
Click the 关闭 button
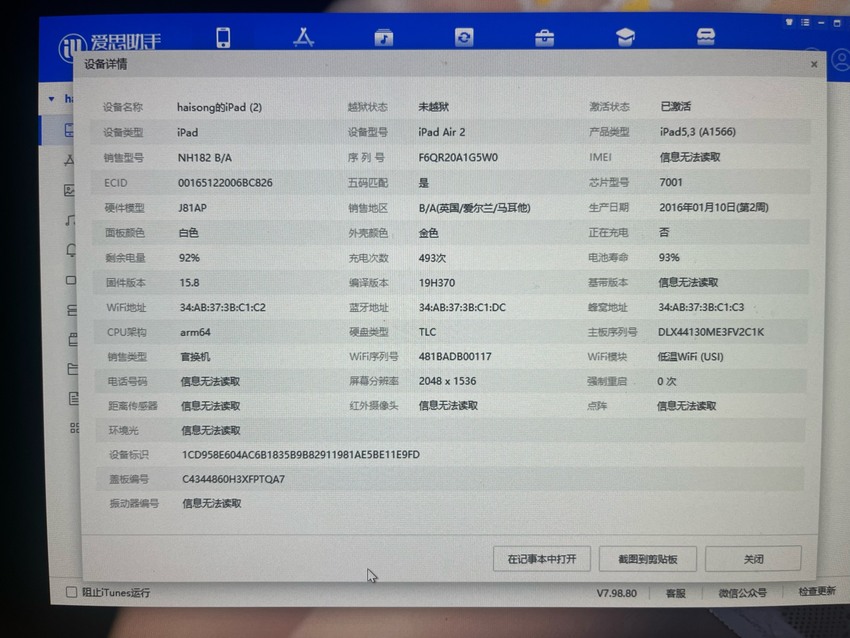pyautogui.click(x=753, y=559)
